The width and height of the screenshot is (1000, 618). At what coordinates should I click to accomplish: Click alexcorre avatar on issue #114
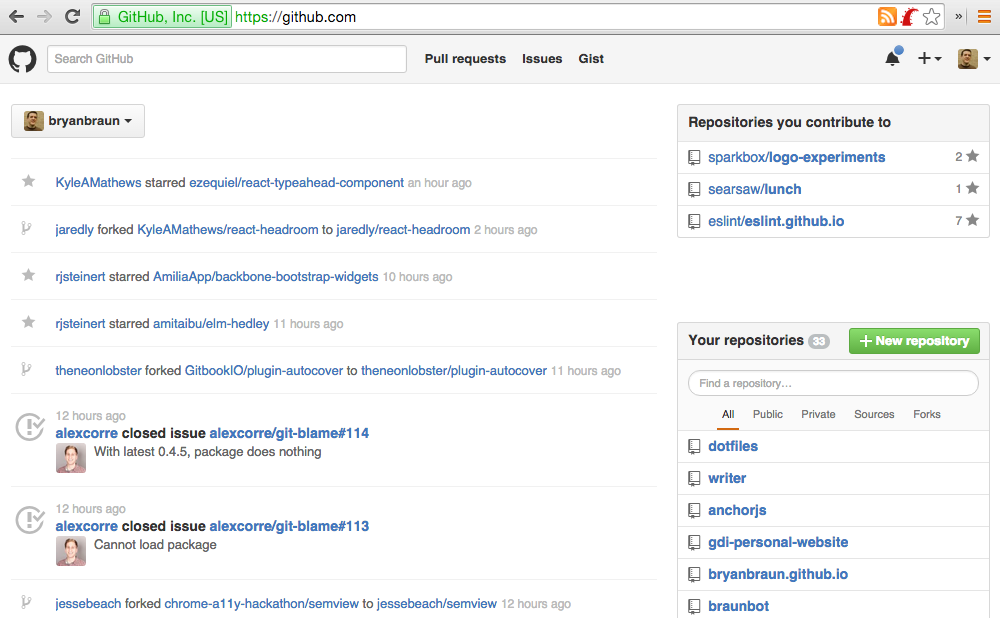click(71, 458)
